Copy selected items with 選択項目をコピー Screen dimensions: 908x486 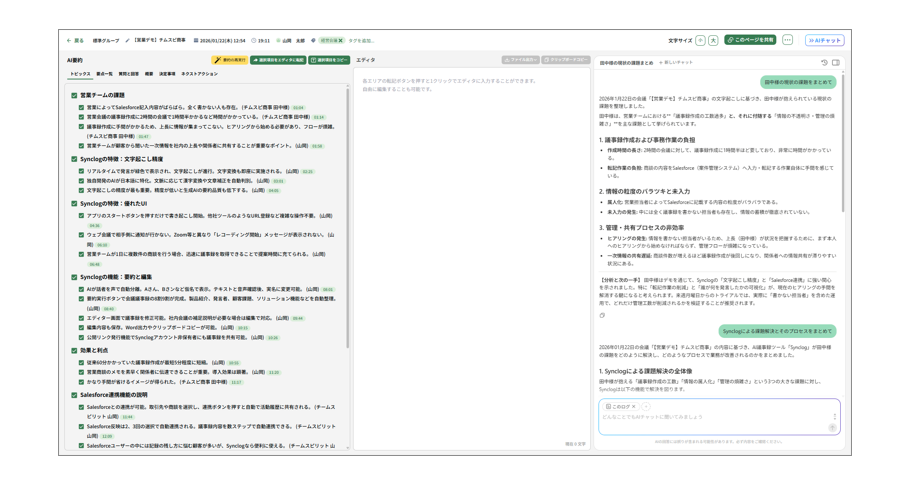tap(329, 60)
